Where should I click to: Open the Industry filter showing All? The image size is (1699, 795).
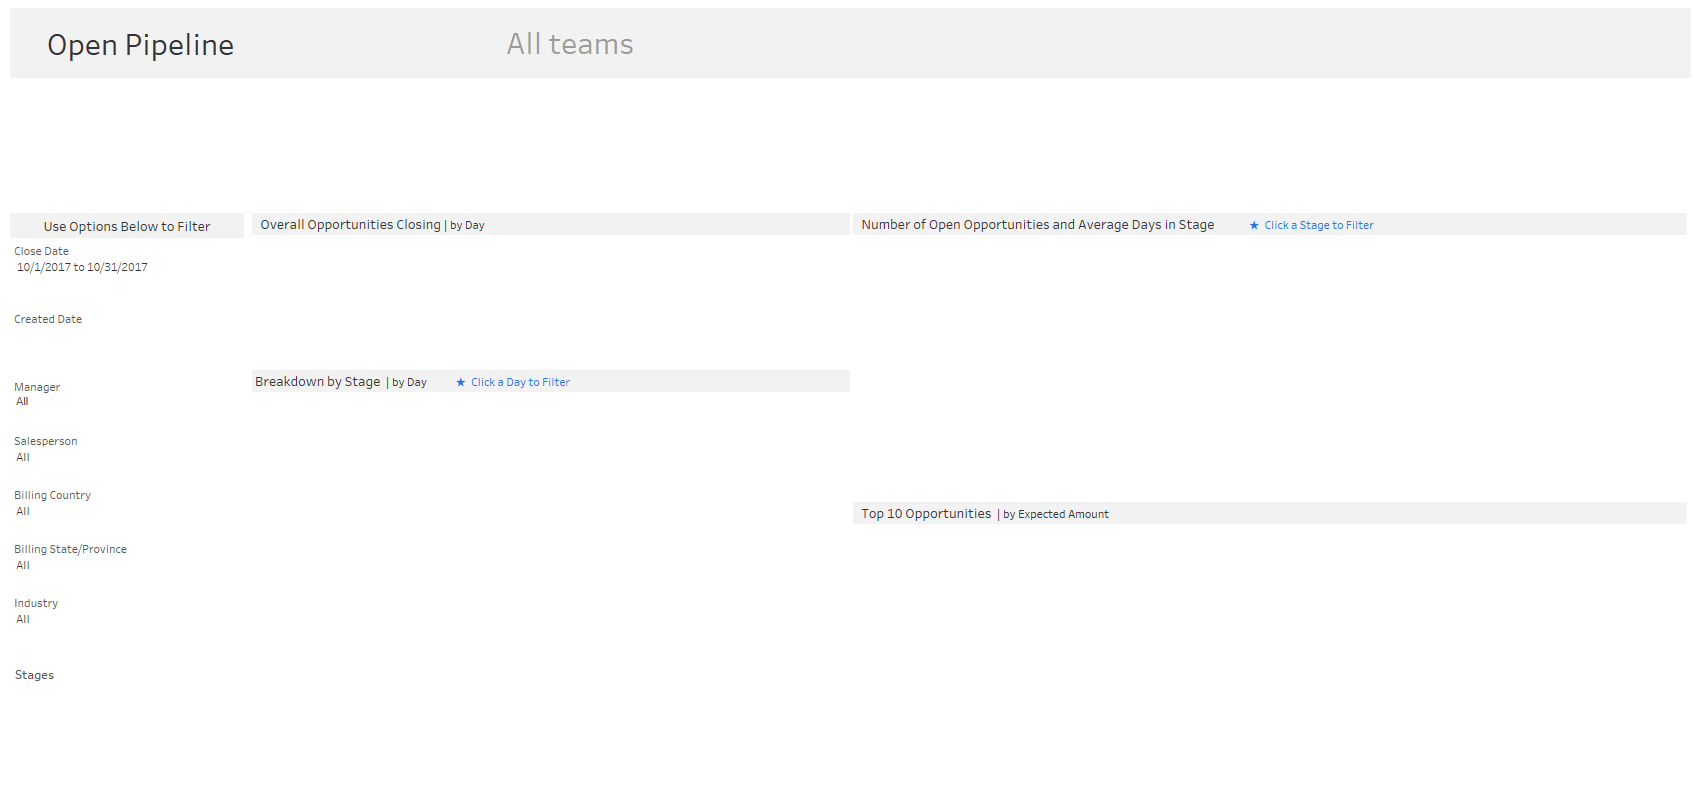click(x=23, y=619)
